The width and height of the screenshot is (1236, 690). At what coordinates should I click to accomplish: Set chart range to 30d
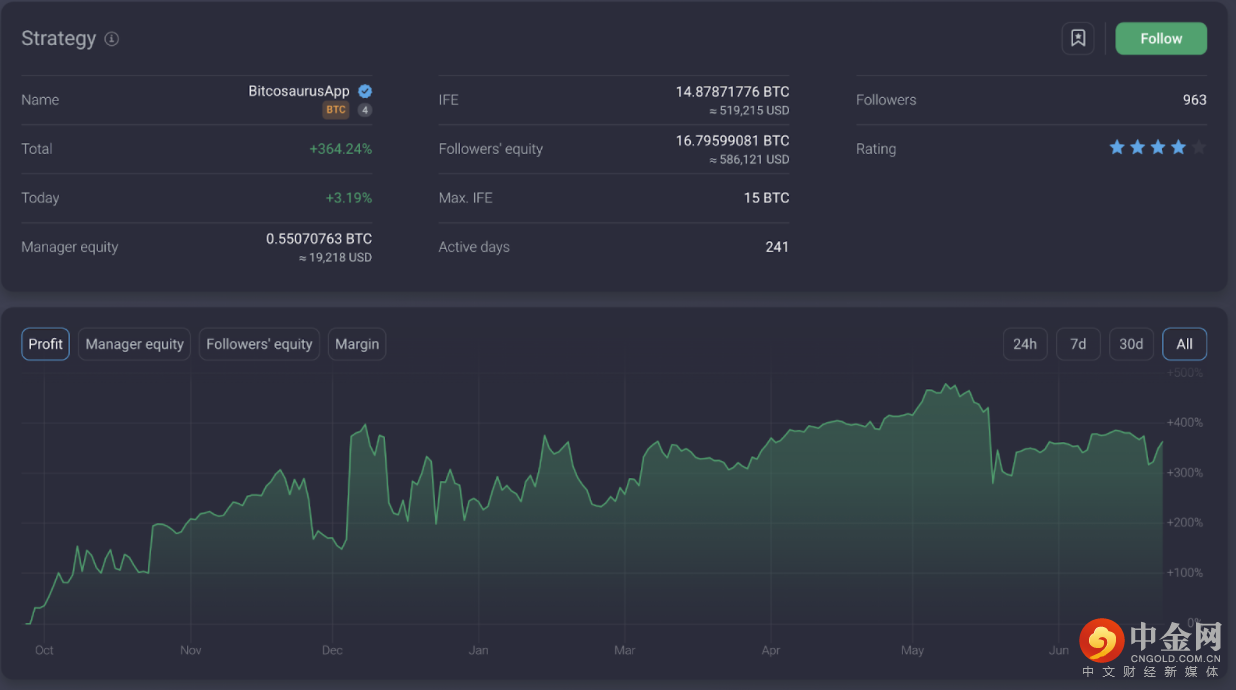coord(1131,344)
